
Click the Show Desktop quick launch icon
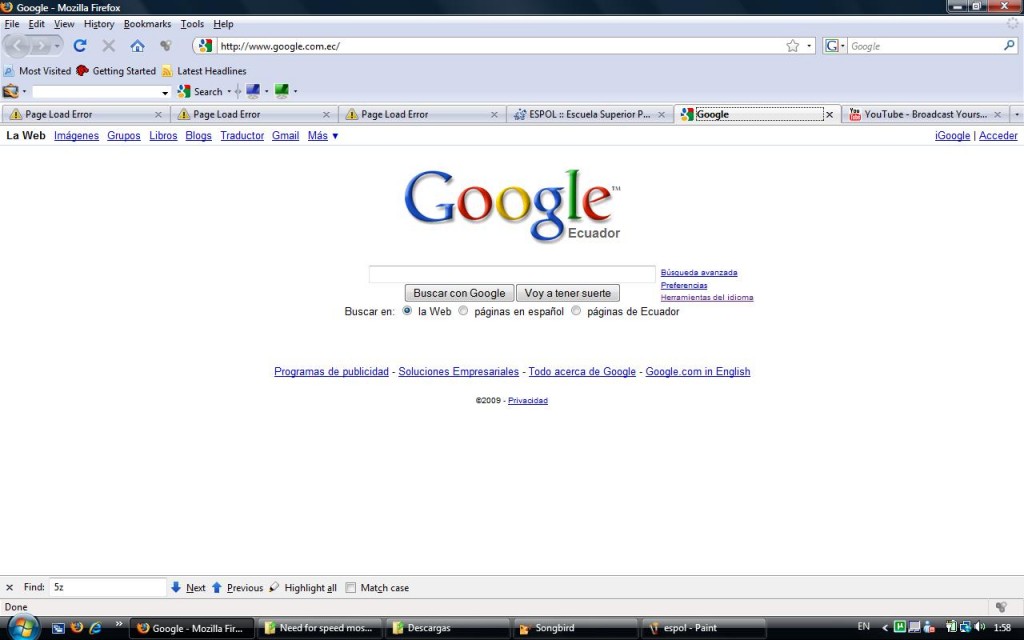click(x=58, y=628)
